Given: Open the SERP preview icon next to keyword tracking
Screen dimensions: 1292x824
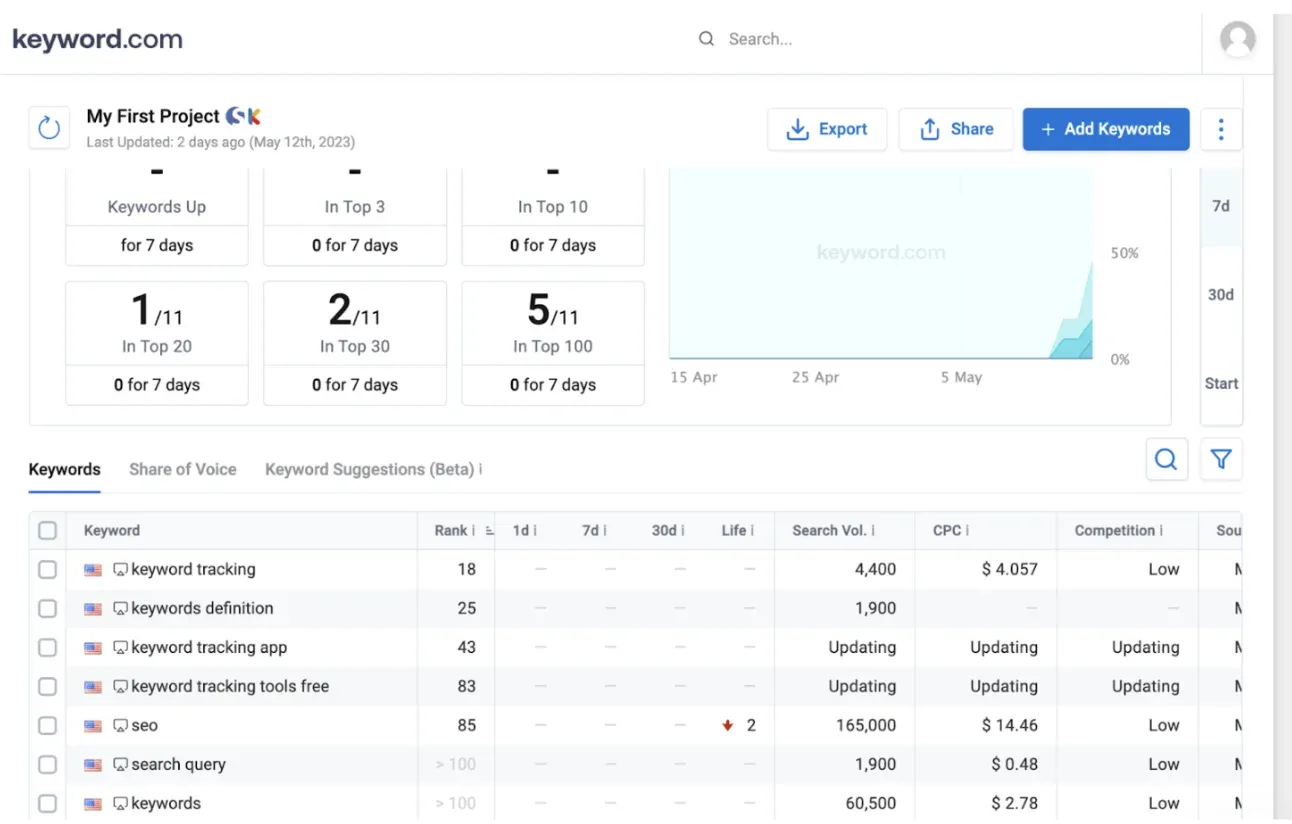Looking at the screenshot, I should 119,569.
